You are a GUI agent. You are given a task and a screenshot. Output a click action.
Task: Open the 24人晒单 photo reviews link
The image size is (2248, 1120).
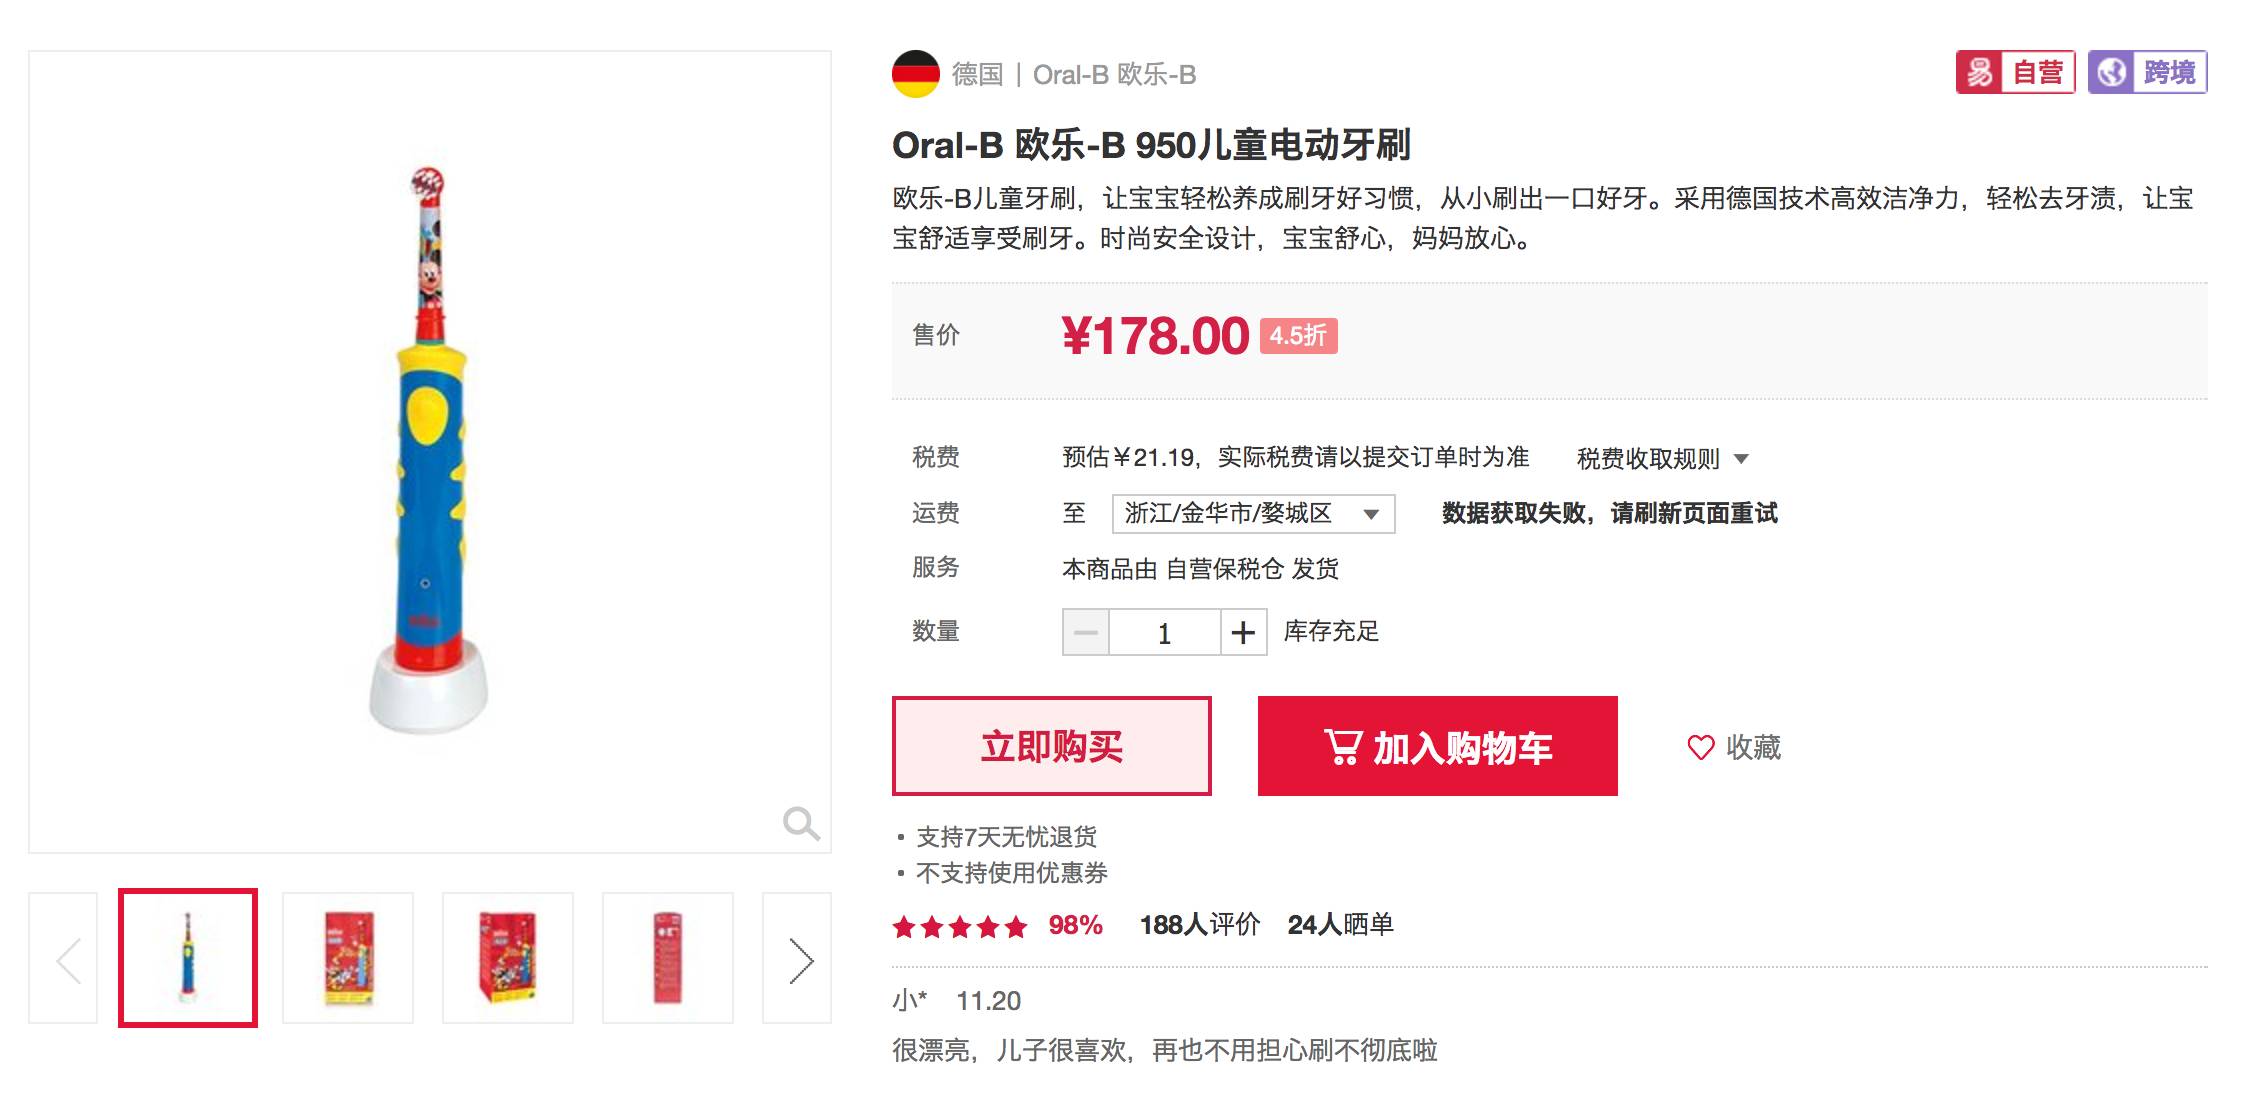click(1340, 925)
